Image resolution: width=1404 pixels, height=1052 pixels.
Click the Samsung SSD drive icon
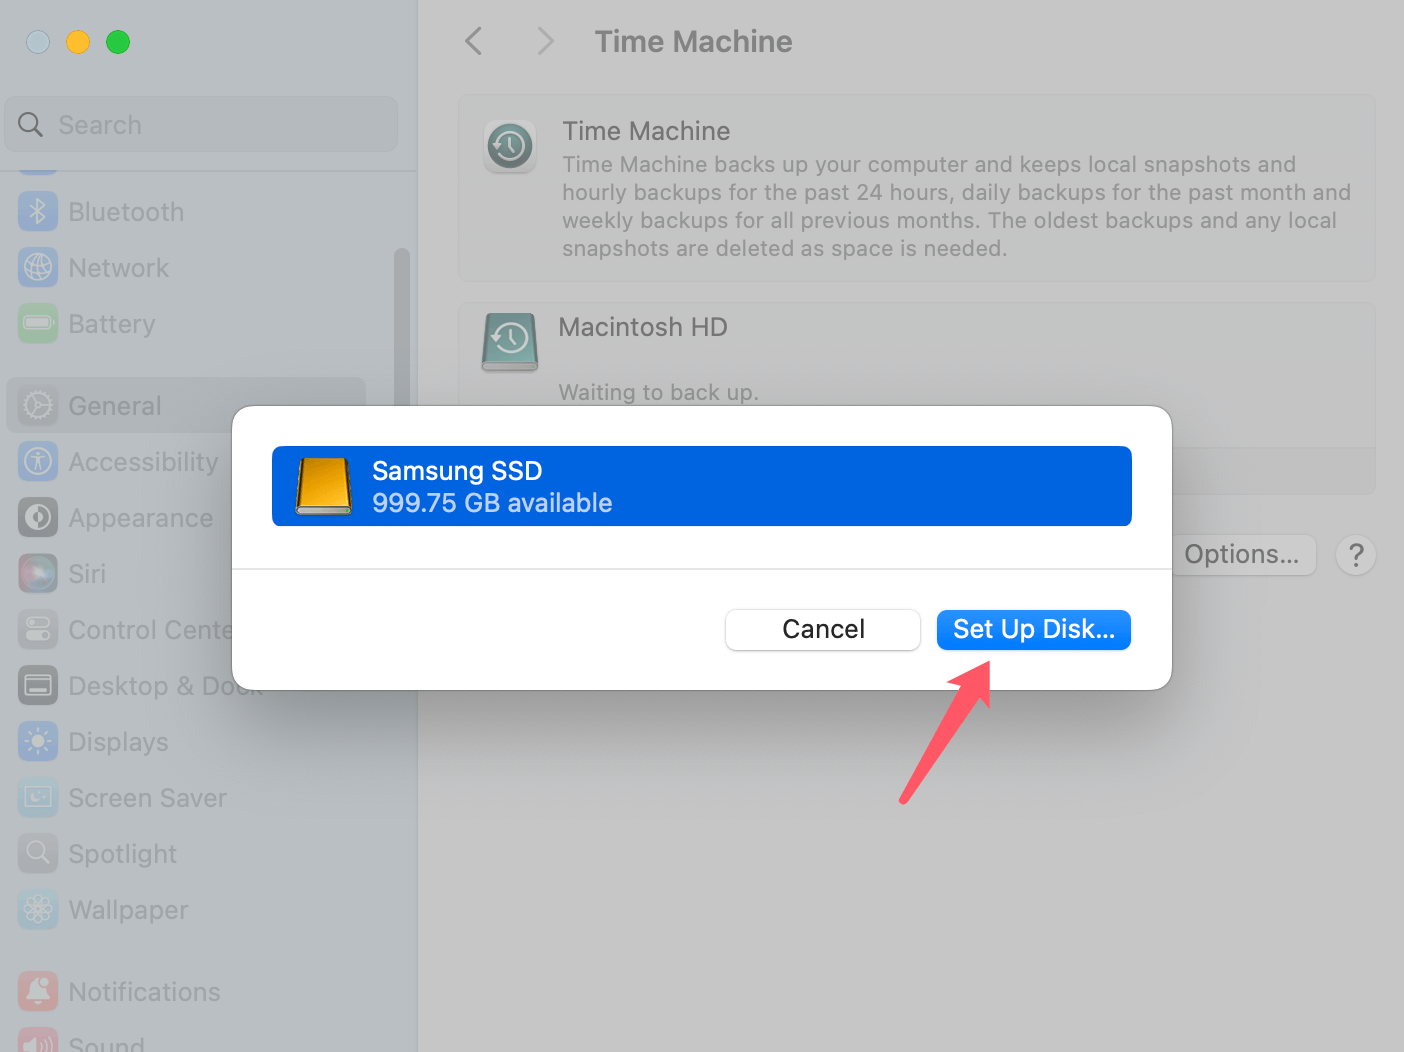(324, 486)
